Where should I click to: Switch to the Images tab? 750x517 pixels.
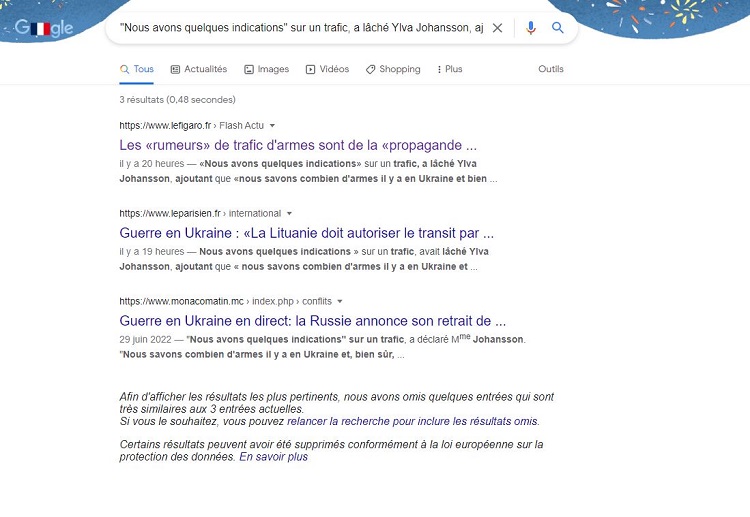click(265, 69)
